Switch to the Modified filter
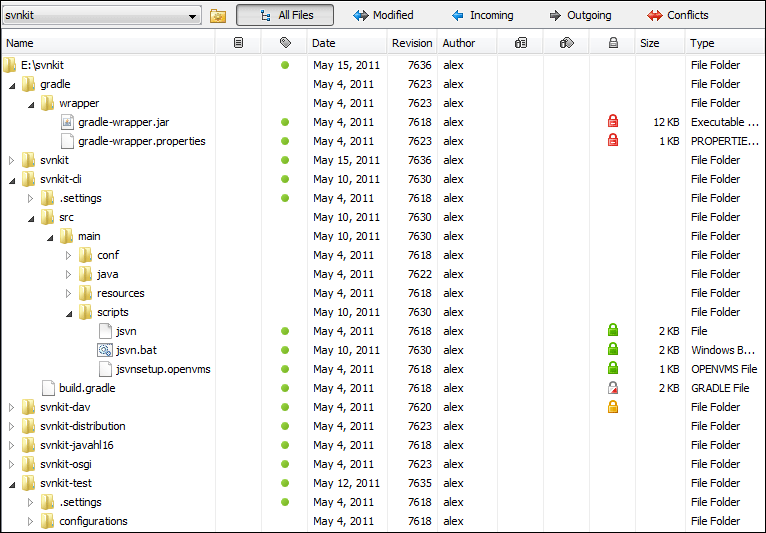766x533 pixels. 383,16
